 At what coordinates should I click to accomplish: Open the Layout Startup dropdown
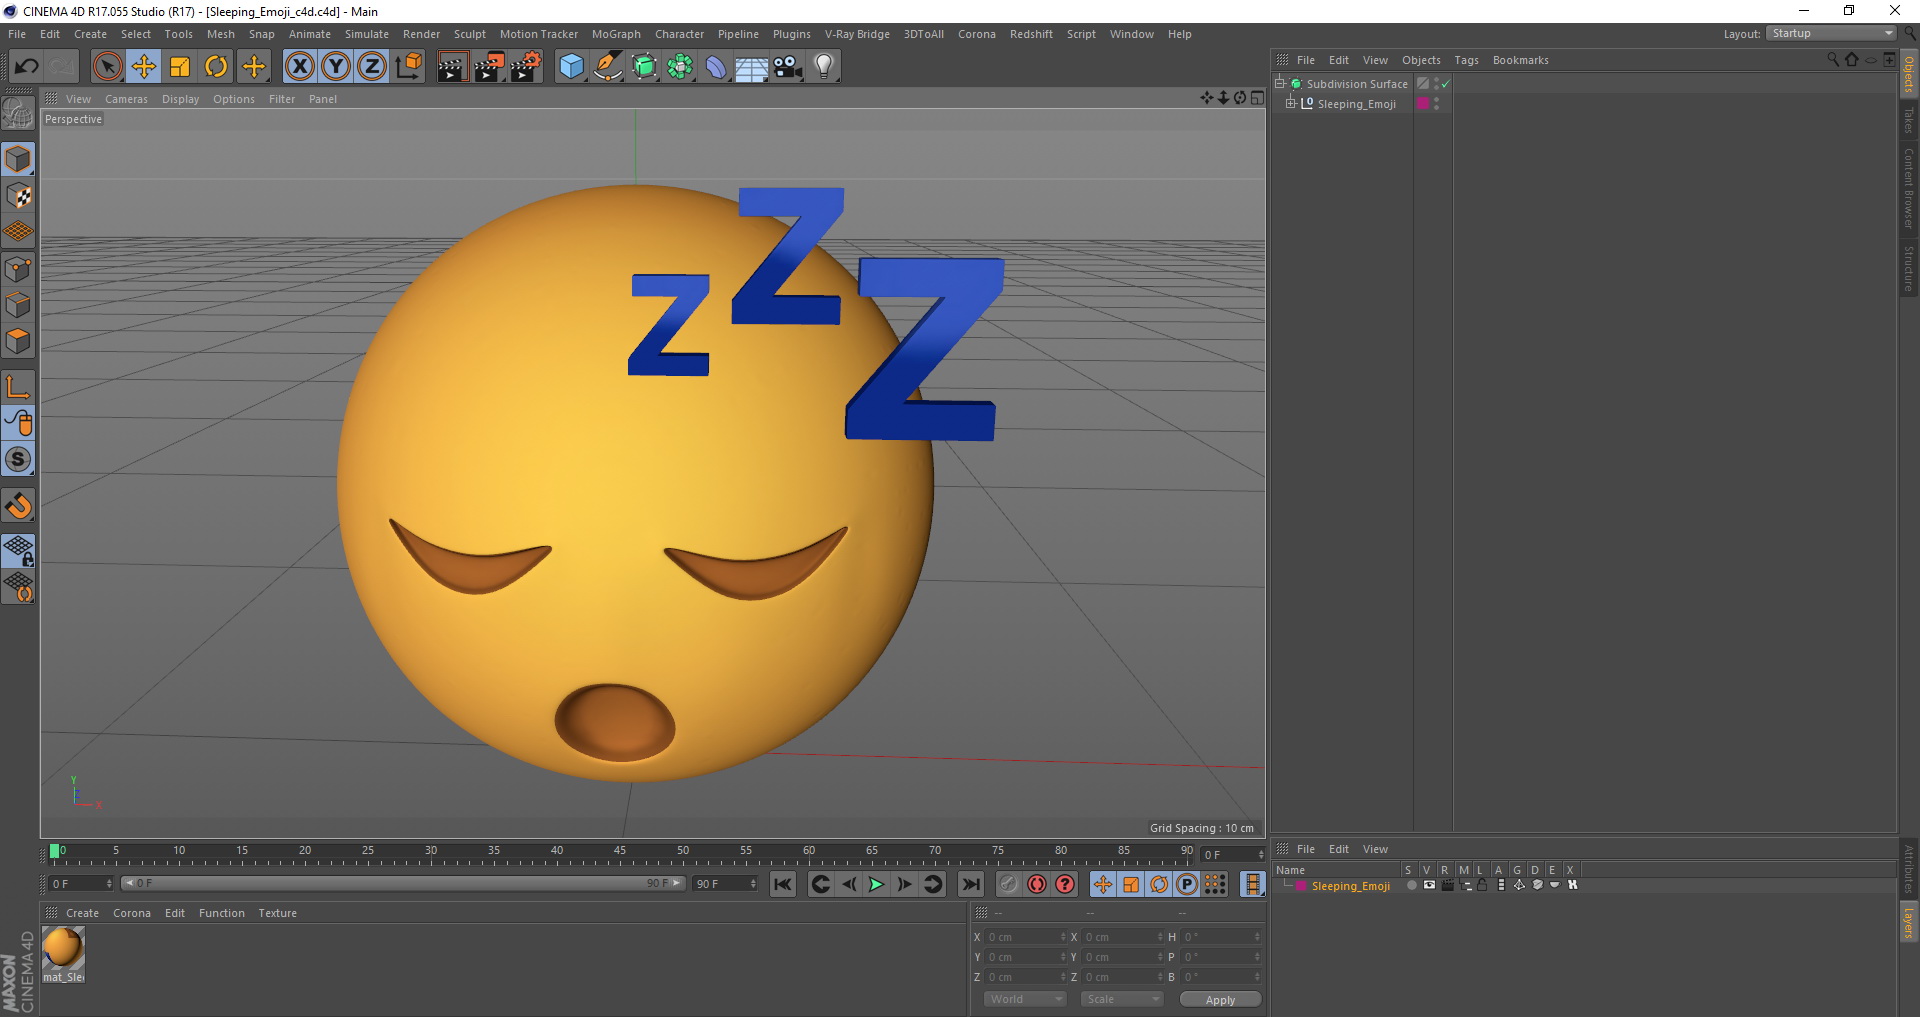tap(1831, 33)
